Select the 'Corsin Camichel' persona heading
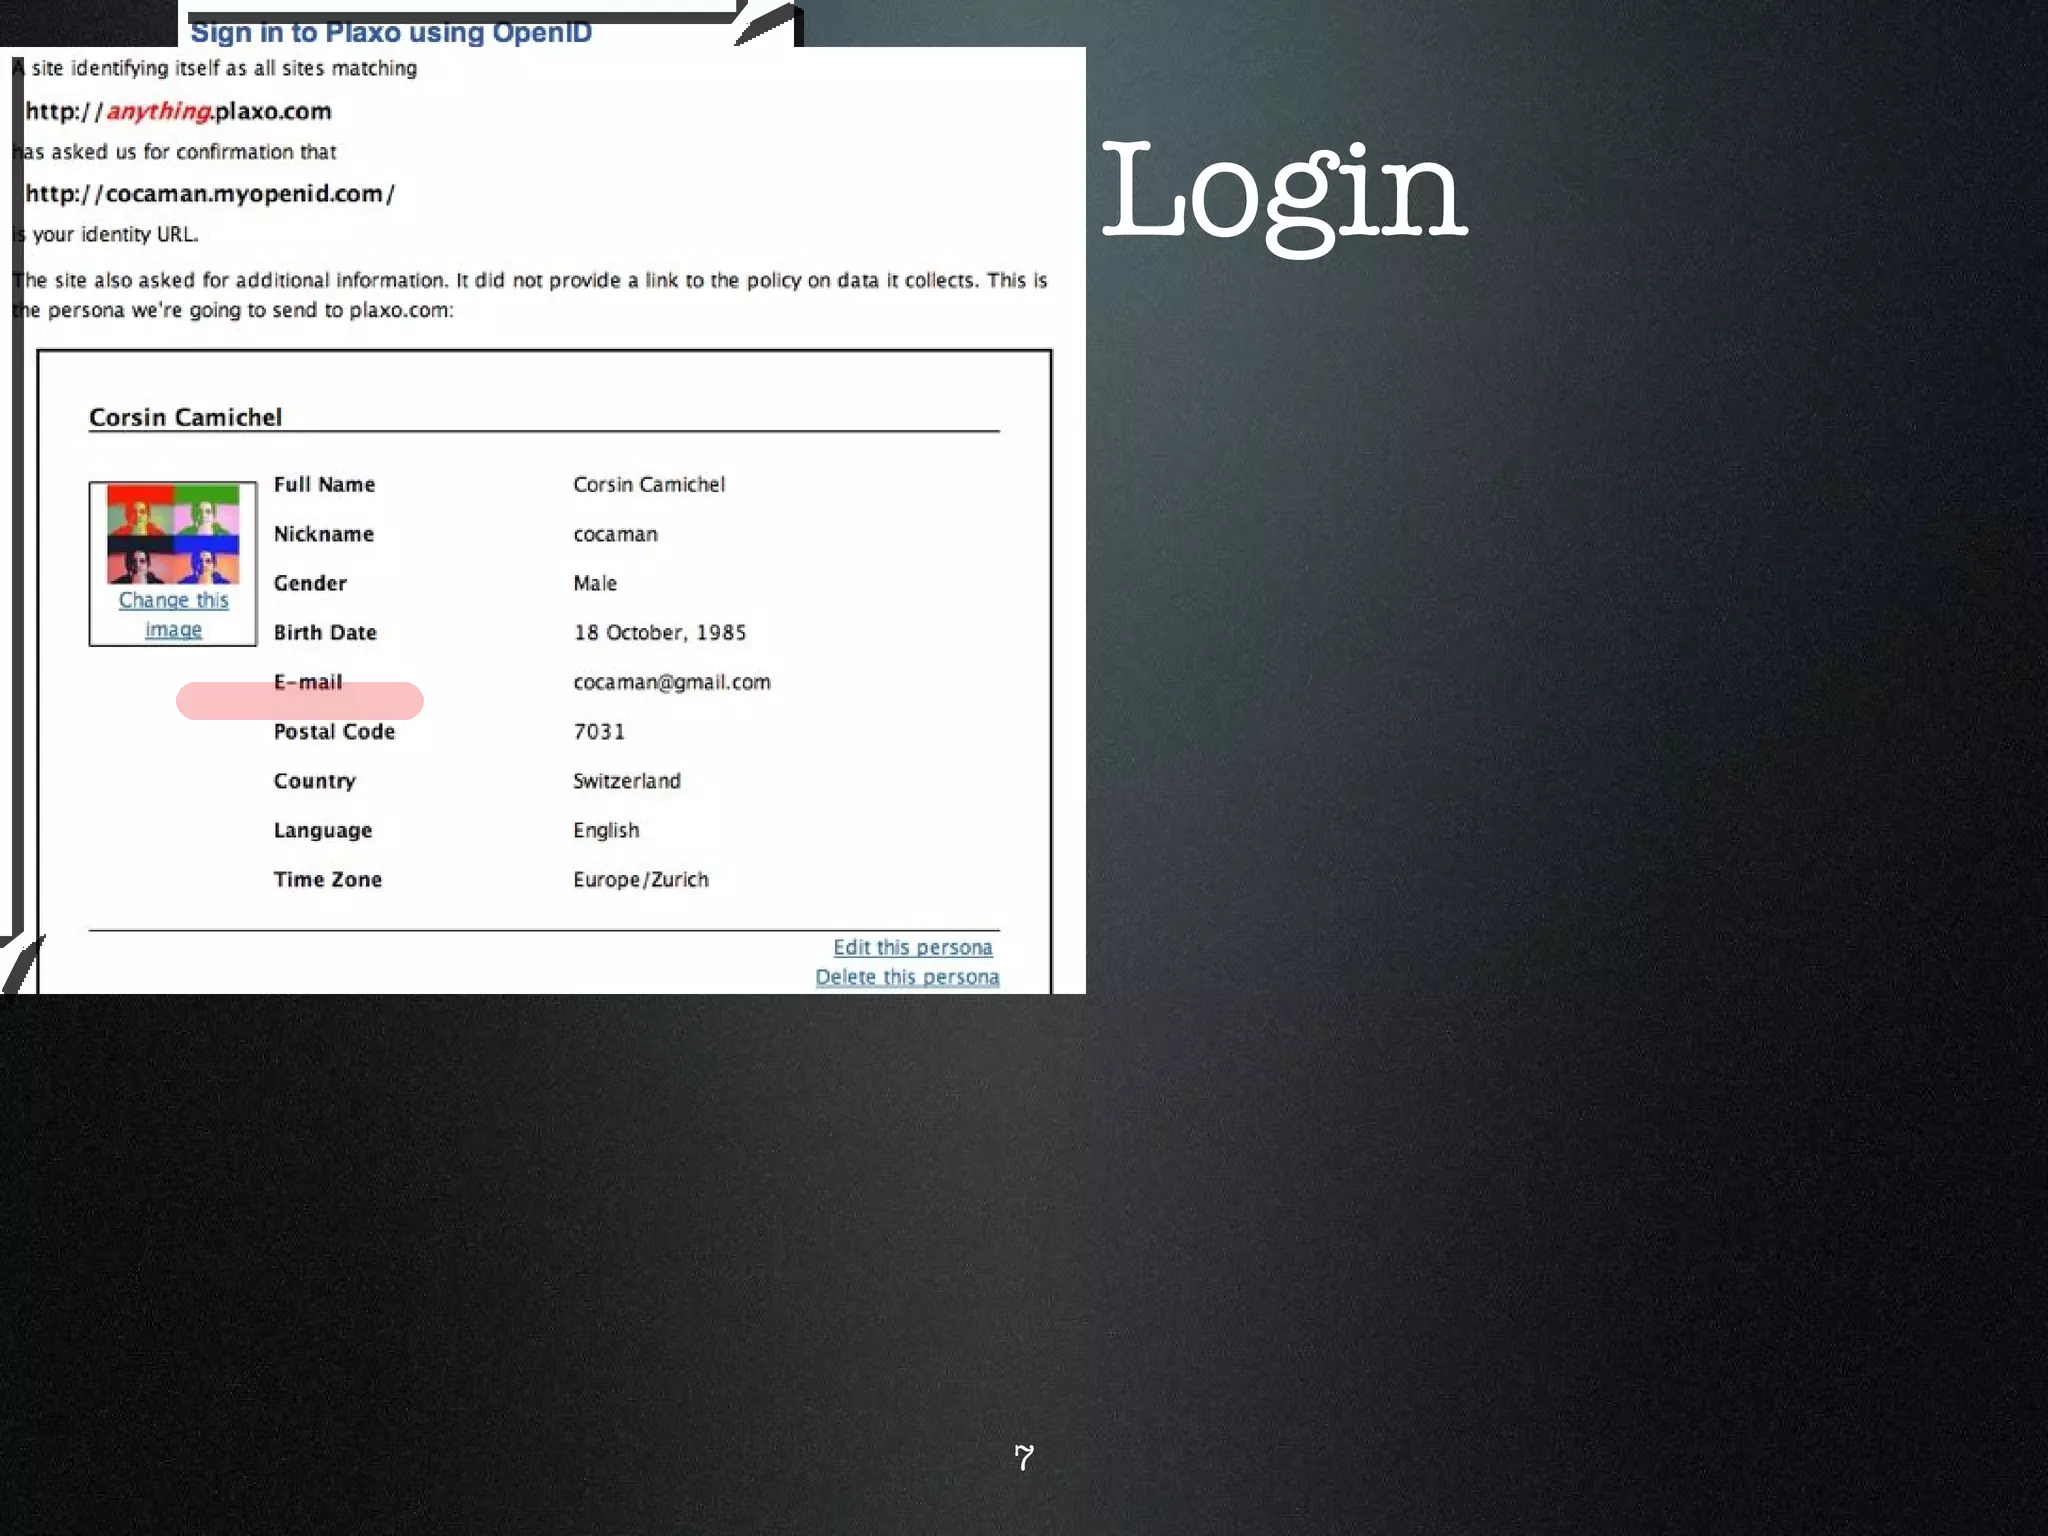This screenshot has width=2048, height=1536. [x=185, y=417]
